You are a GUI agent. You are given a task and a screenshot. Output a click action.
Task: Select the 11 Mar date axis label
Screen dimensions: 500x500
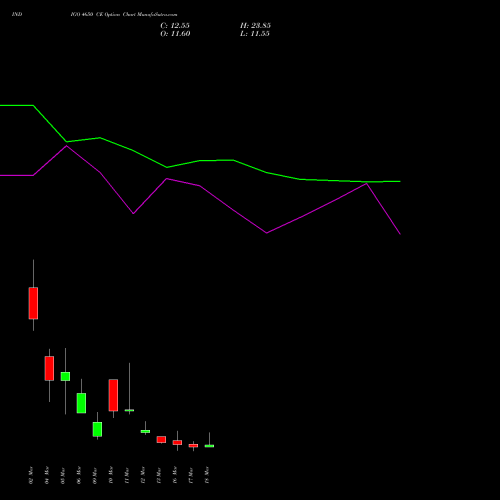click(x=127, y=475)
